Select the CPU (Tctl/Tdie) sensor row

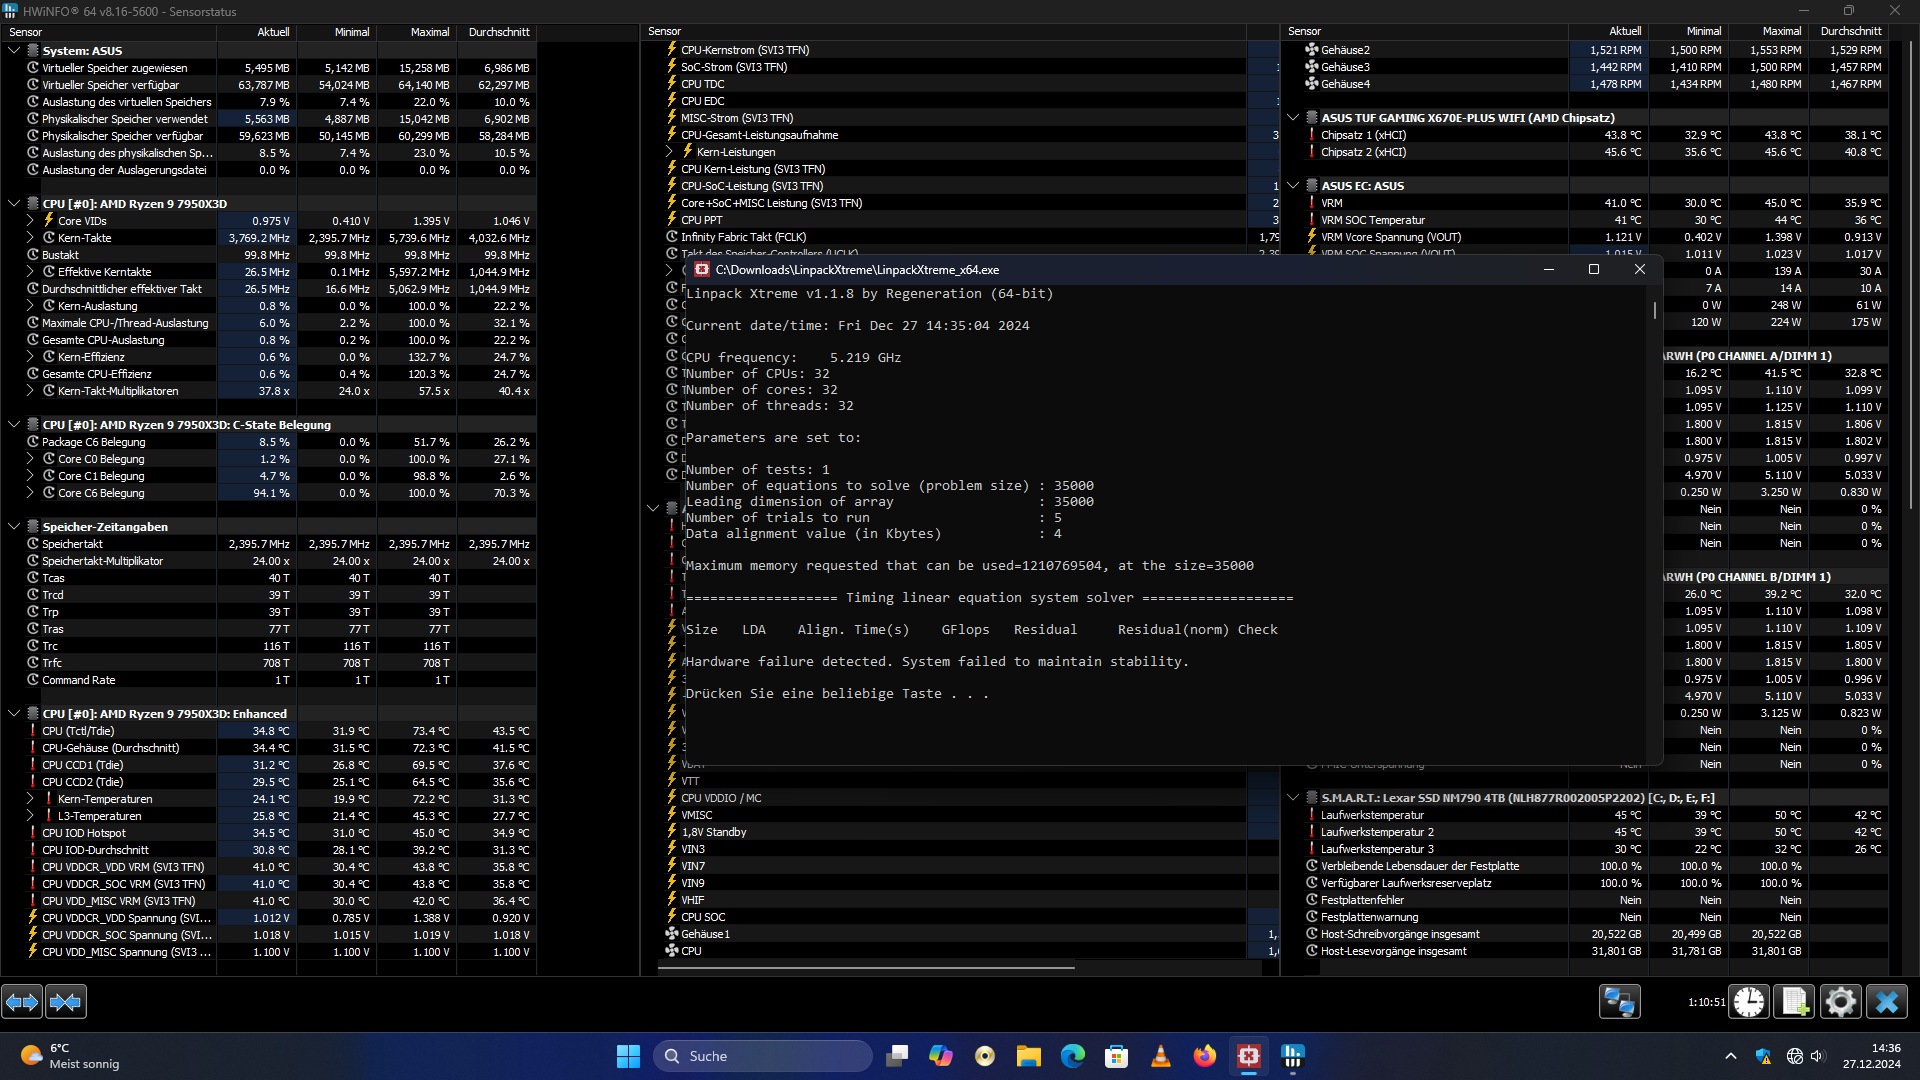coord(78,731)
